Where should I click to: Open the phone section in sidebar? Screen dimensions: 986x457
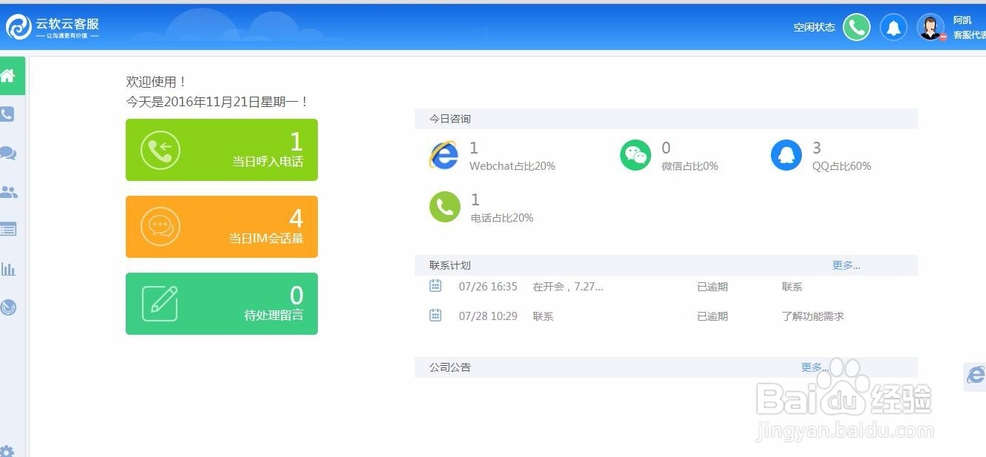pos(7,114)
